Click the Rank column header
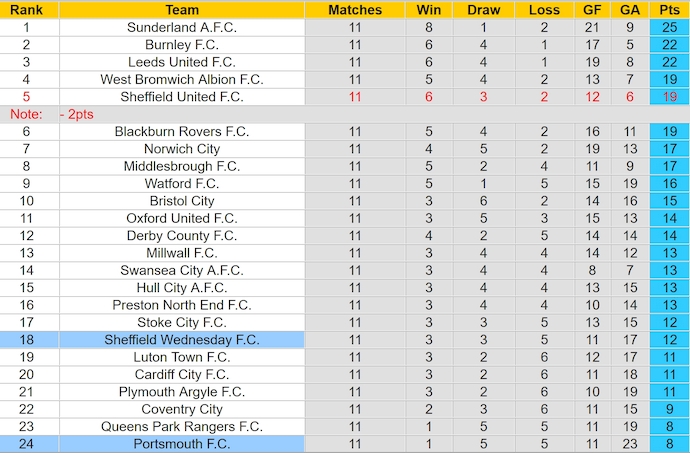This screenshot has height=453, width=690. coord(26,10)
